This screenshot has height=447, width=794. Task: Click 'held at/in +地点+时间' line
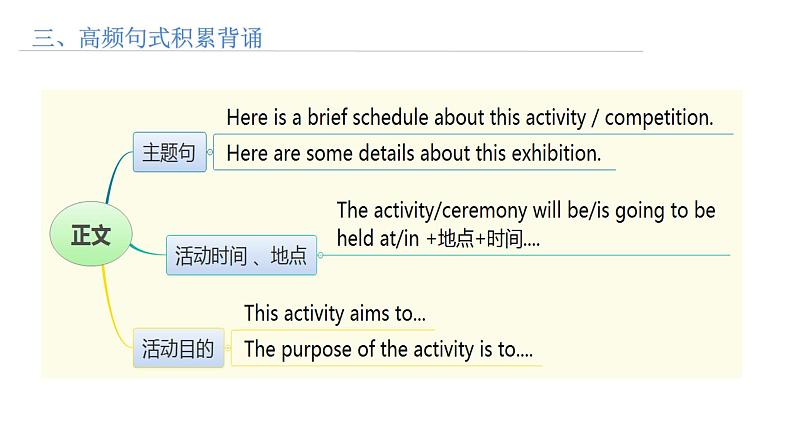click(x=438, y=238)
